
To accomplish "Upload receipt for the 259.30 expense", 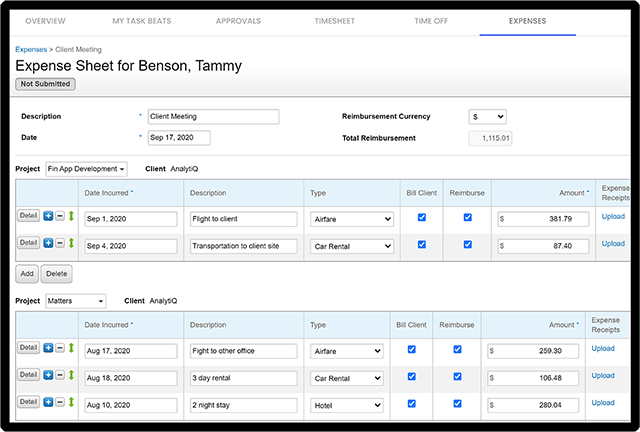I will [603, 349].
